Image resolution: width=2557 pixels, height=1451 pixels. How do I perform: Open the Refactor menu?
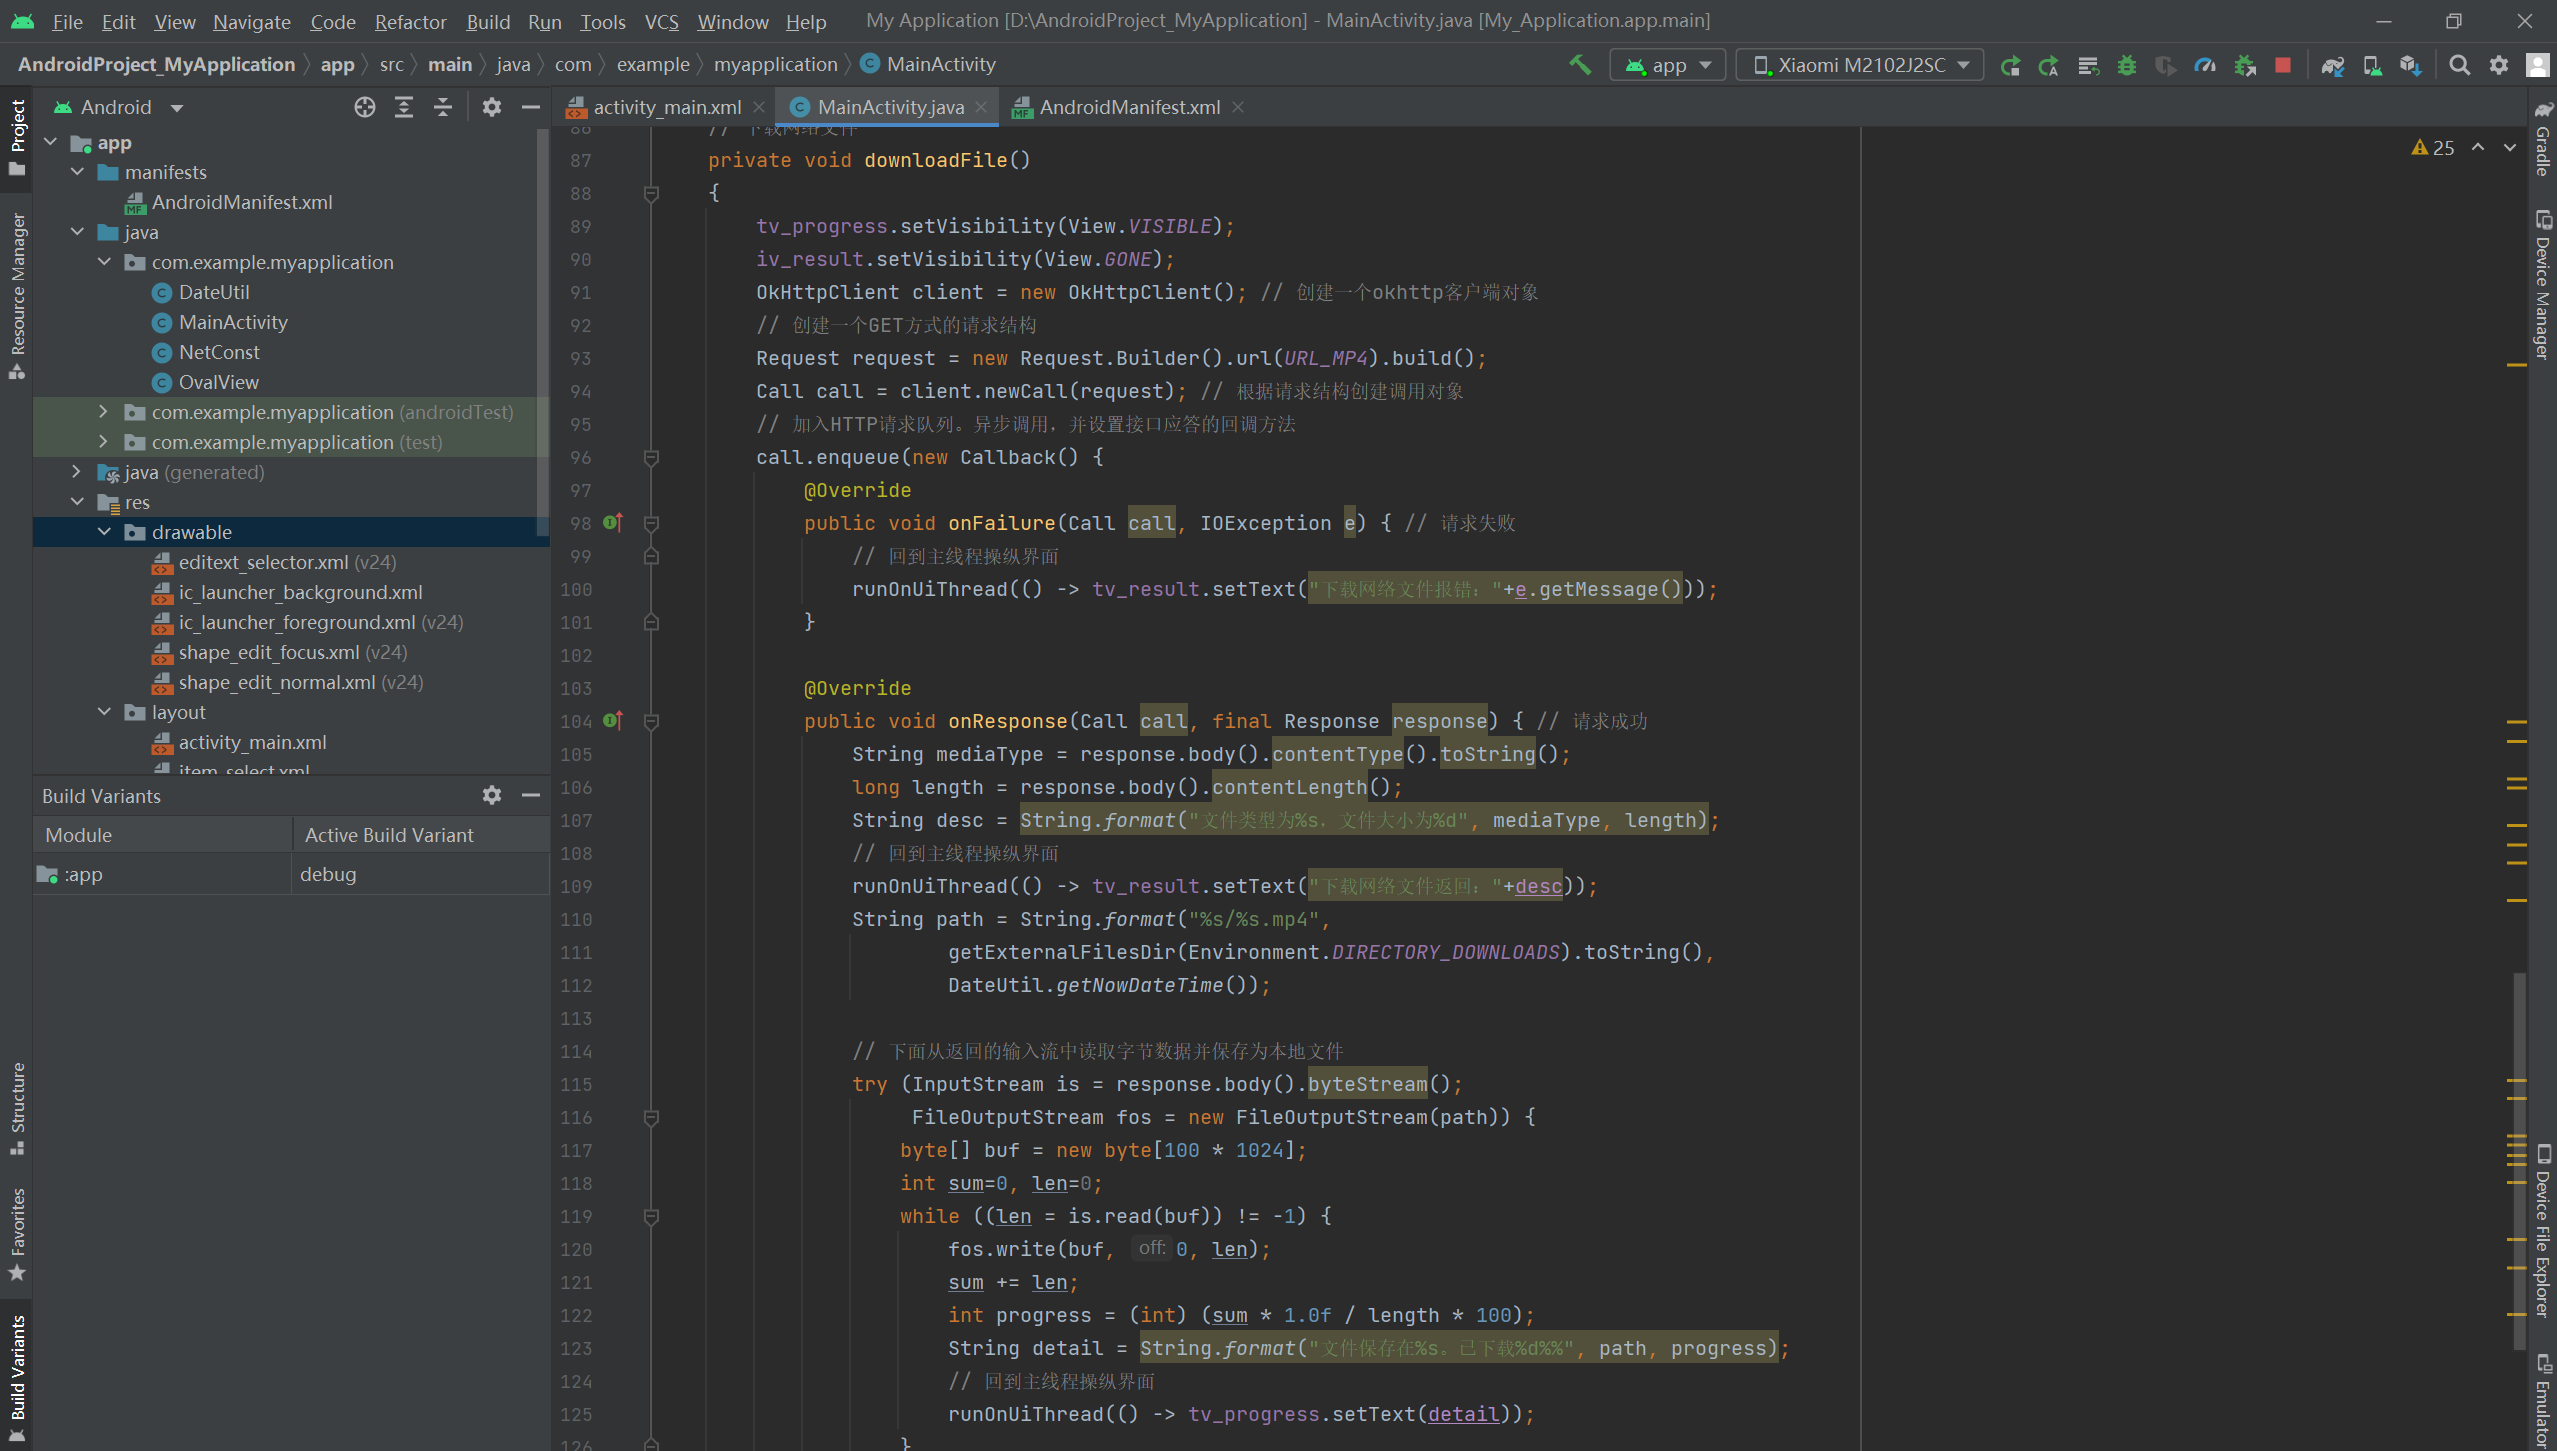click(410, 21)
